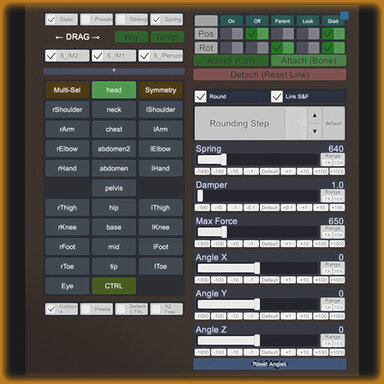
Task: Select the head body part
Action: coord(114,90)
